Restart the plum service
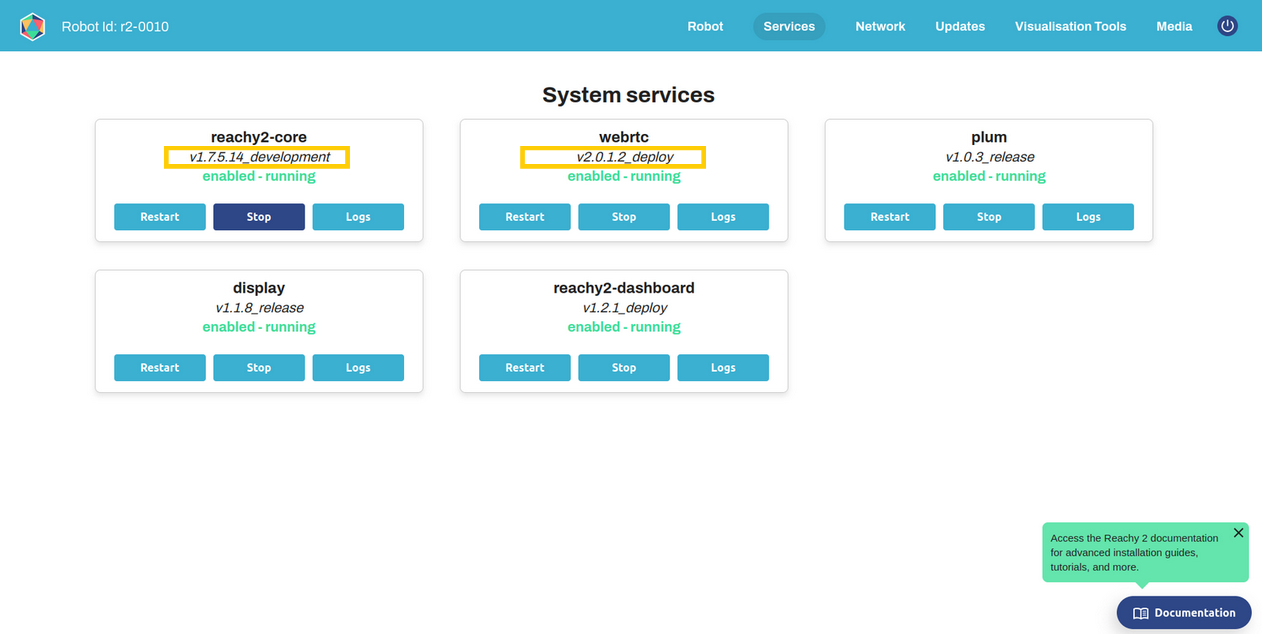The image size is (1262, 634). point(890,217)
